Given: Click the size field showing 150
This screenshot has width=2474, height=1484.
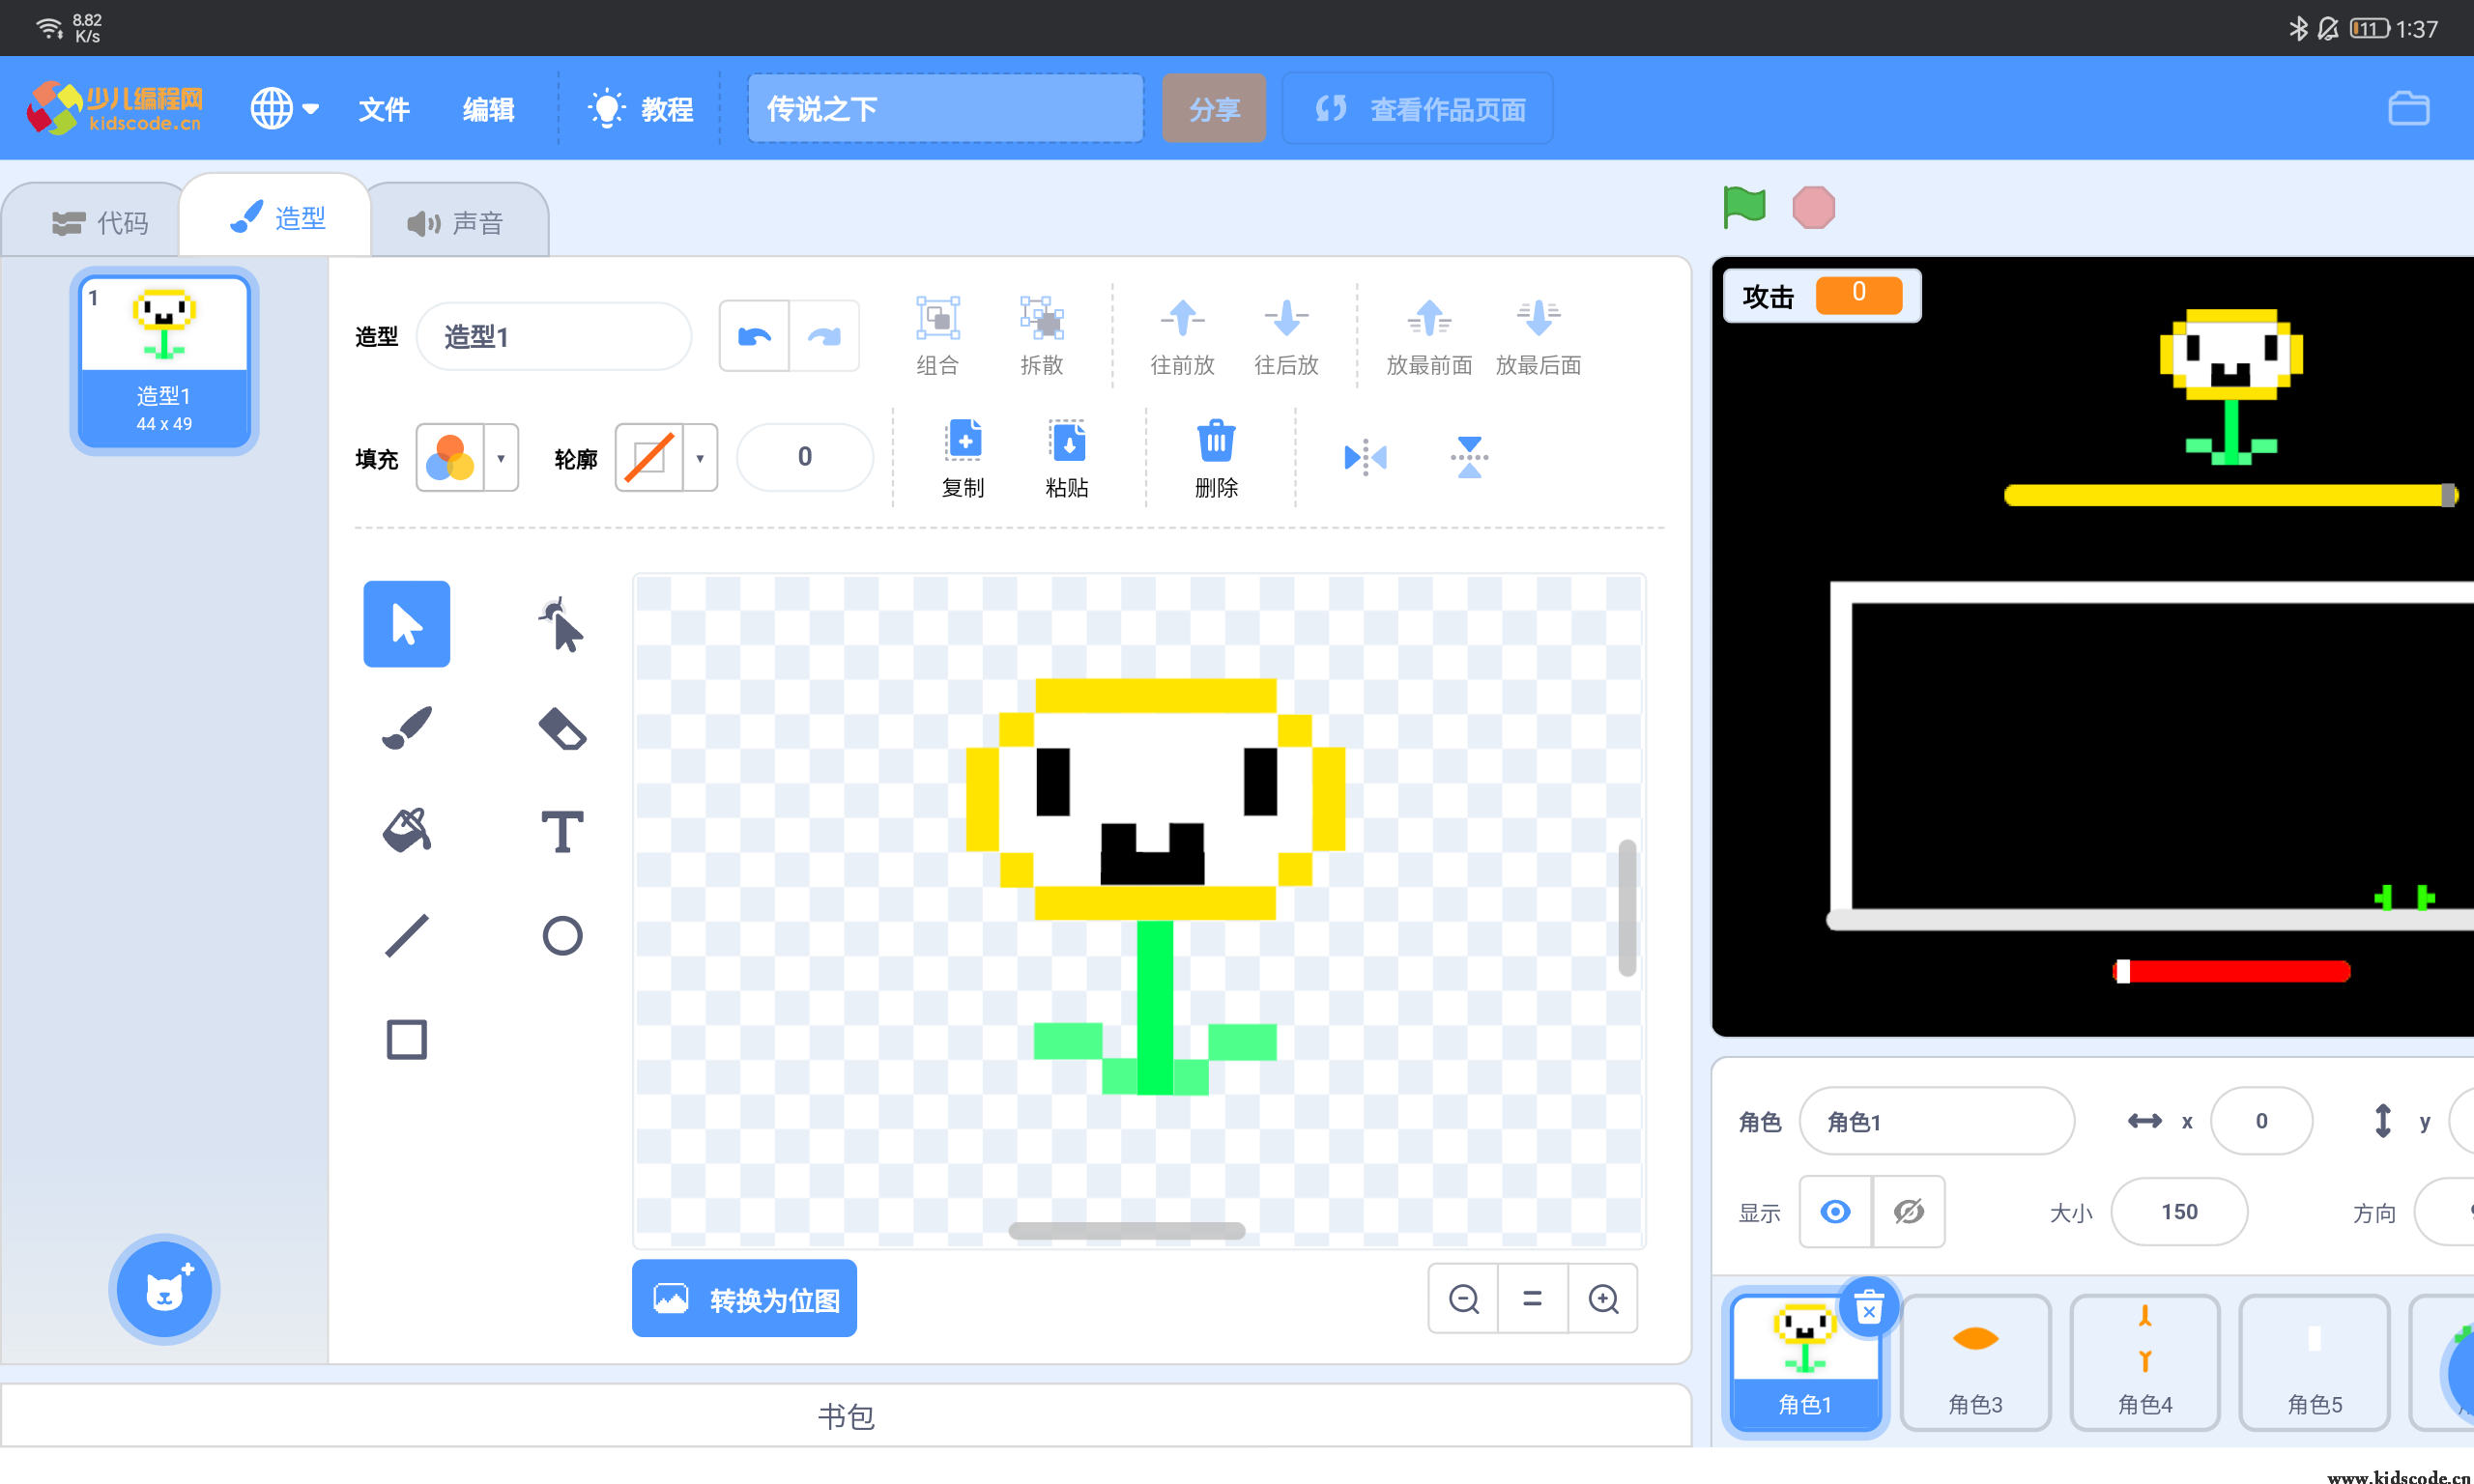Looking at the screenshot, I should tap(2179, 1211).
